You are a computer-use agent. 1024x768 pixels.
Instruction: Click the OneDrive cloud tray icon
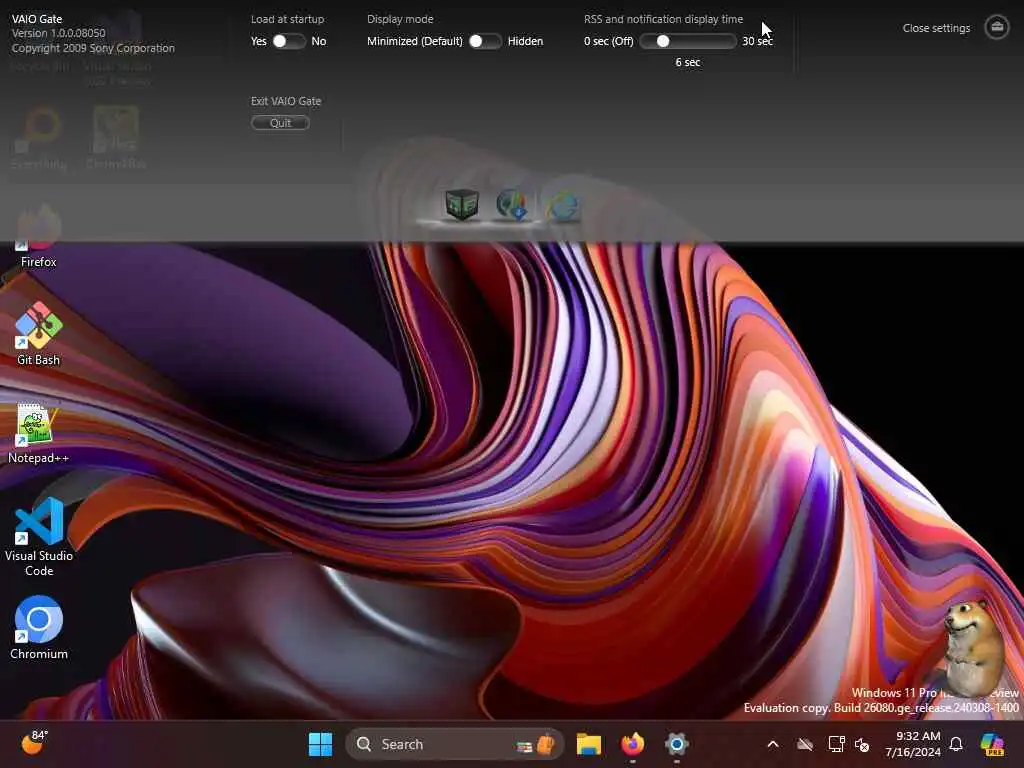point(805,744)
